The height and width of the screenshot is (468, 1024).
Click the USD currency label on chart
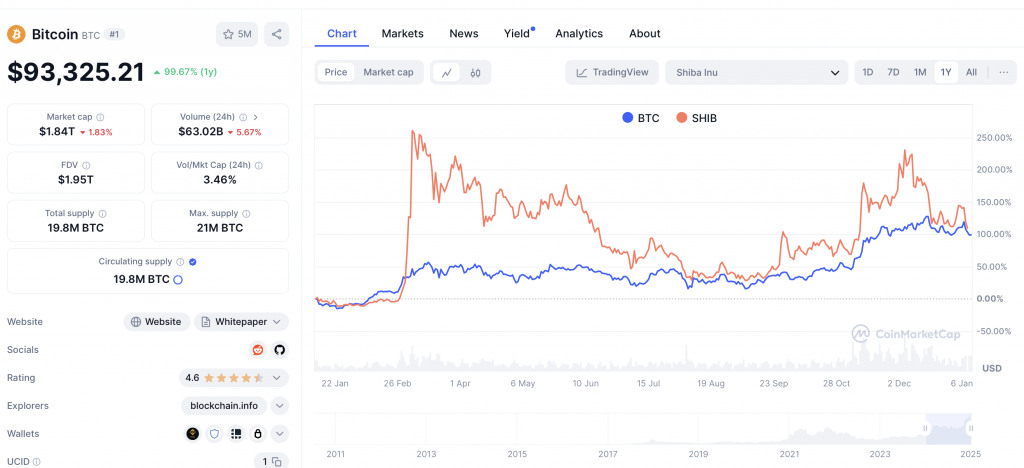[x=992, y=369]
